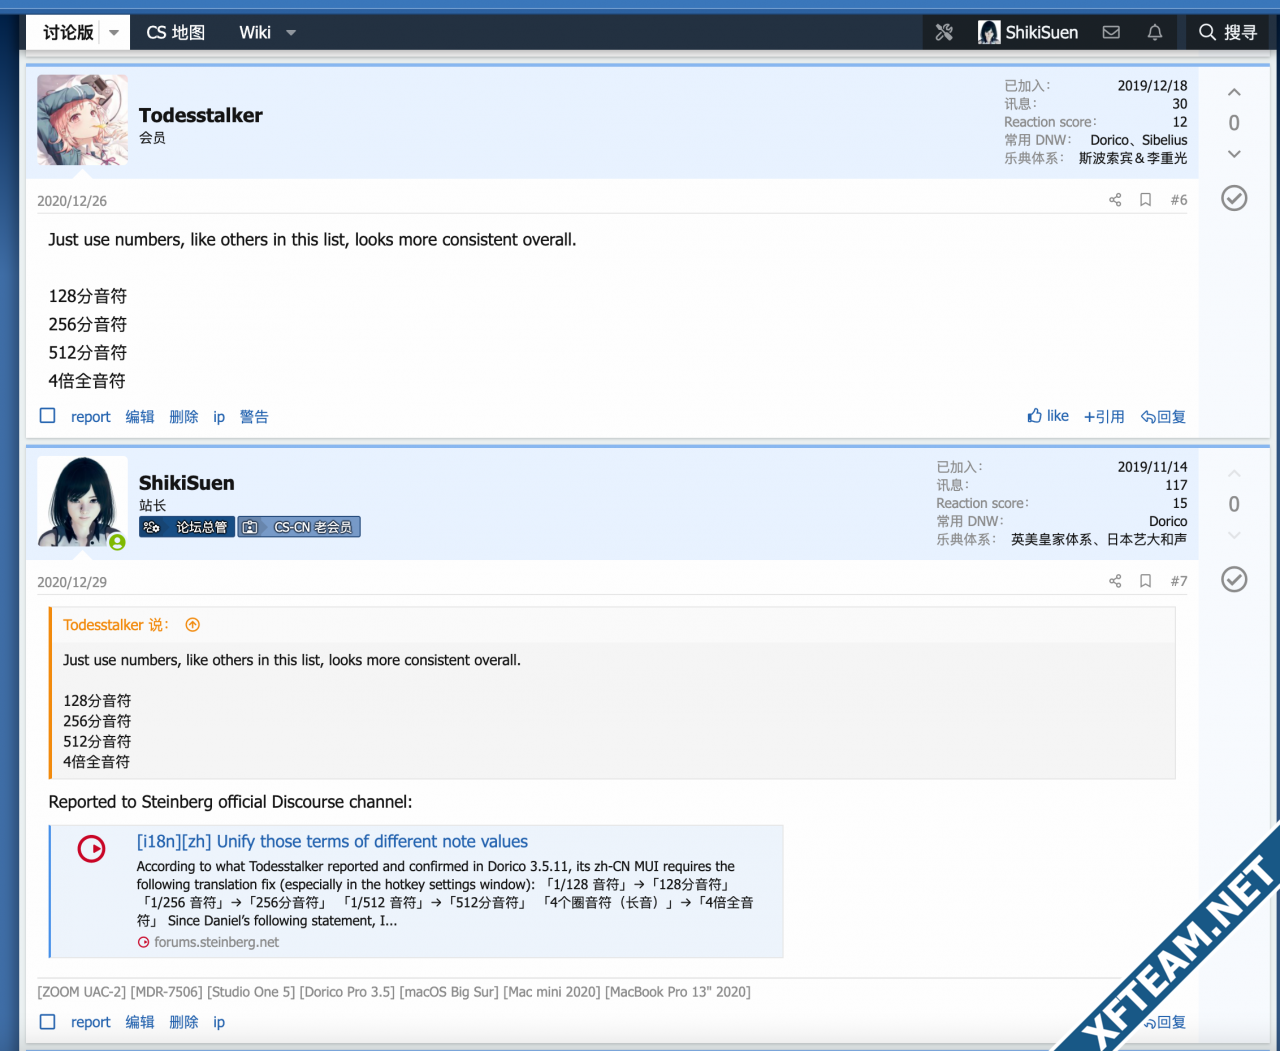Click the signature text in post #7

(x=394, y=992)
